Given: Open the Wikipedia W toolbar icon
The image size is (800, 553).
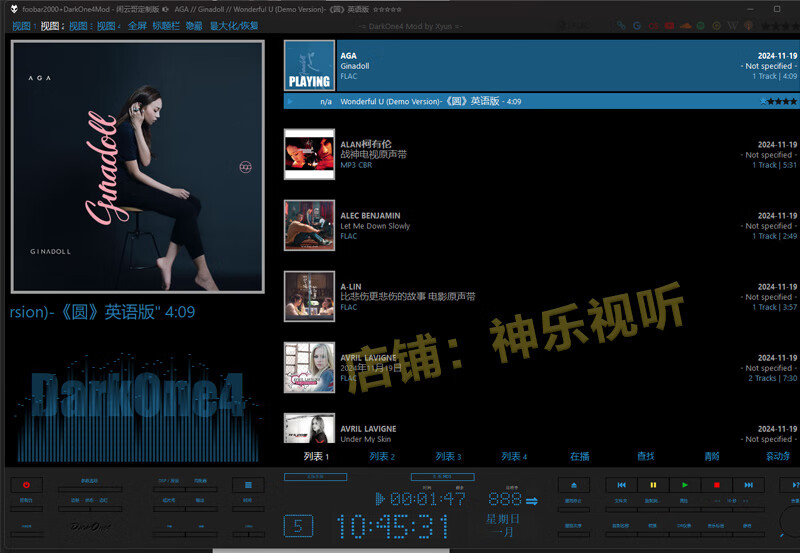Looking at the screenshot, I should click(x=732, y=25).
